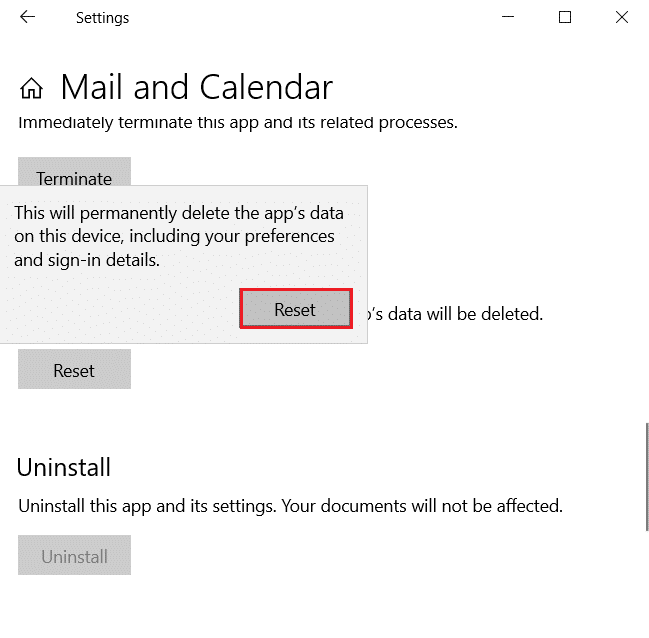The image size is (649, 638).
Task: Select the 'Mail and Calendar' page title
Action: (x=197, y=87)
